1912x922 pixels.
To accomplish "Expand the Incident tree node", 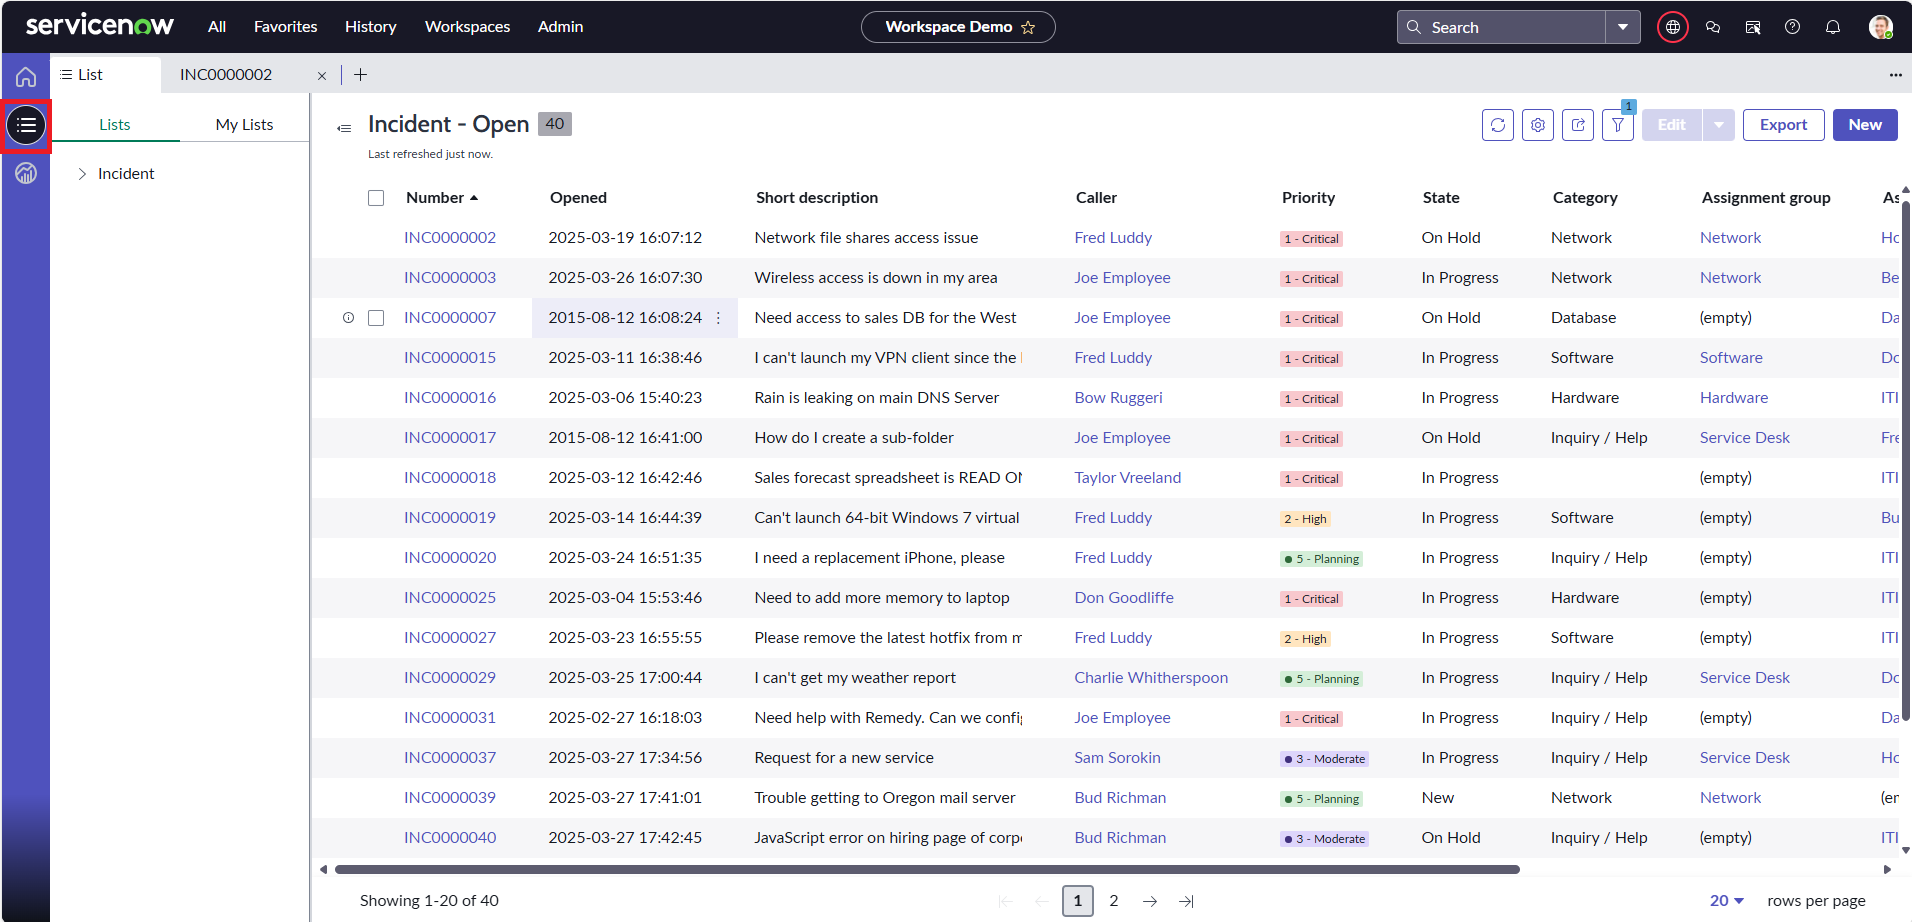I will [82, 174].
